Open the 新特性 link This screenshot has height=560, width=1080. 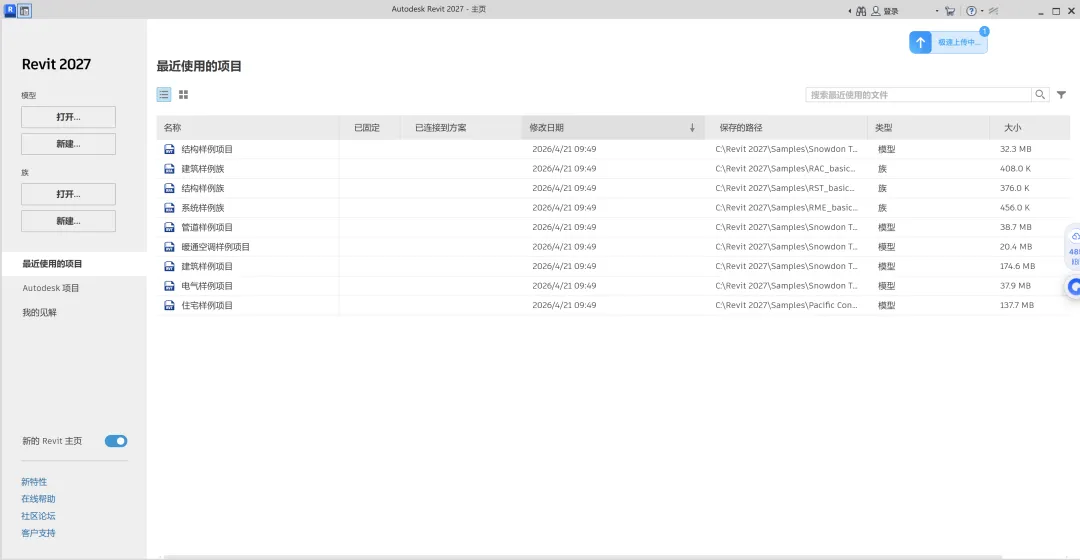click(34, 482)
